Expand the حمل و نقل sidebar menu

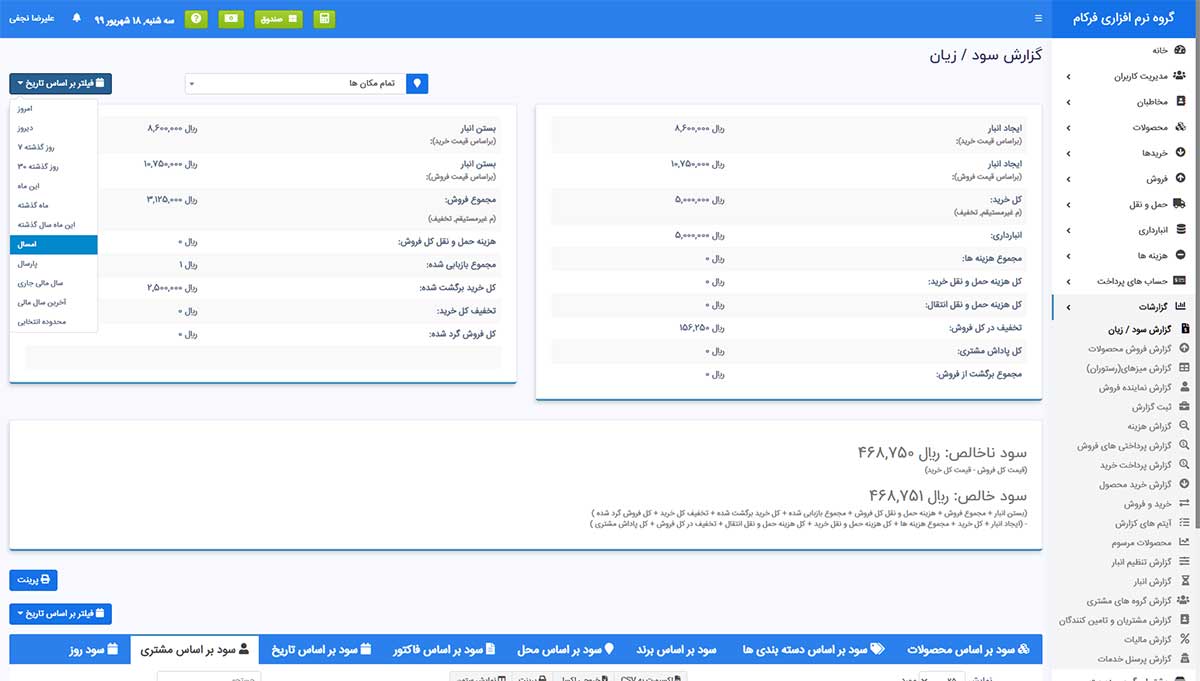[1150, 205]
